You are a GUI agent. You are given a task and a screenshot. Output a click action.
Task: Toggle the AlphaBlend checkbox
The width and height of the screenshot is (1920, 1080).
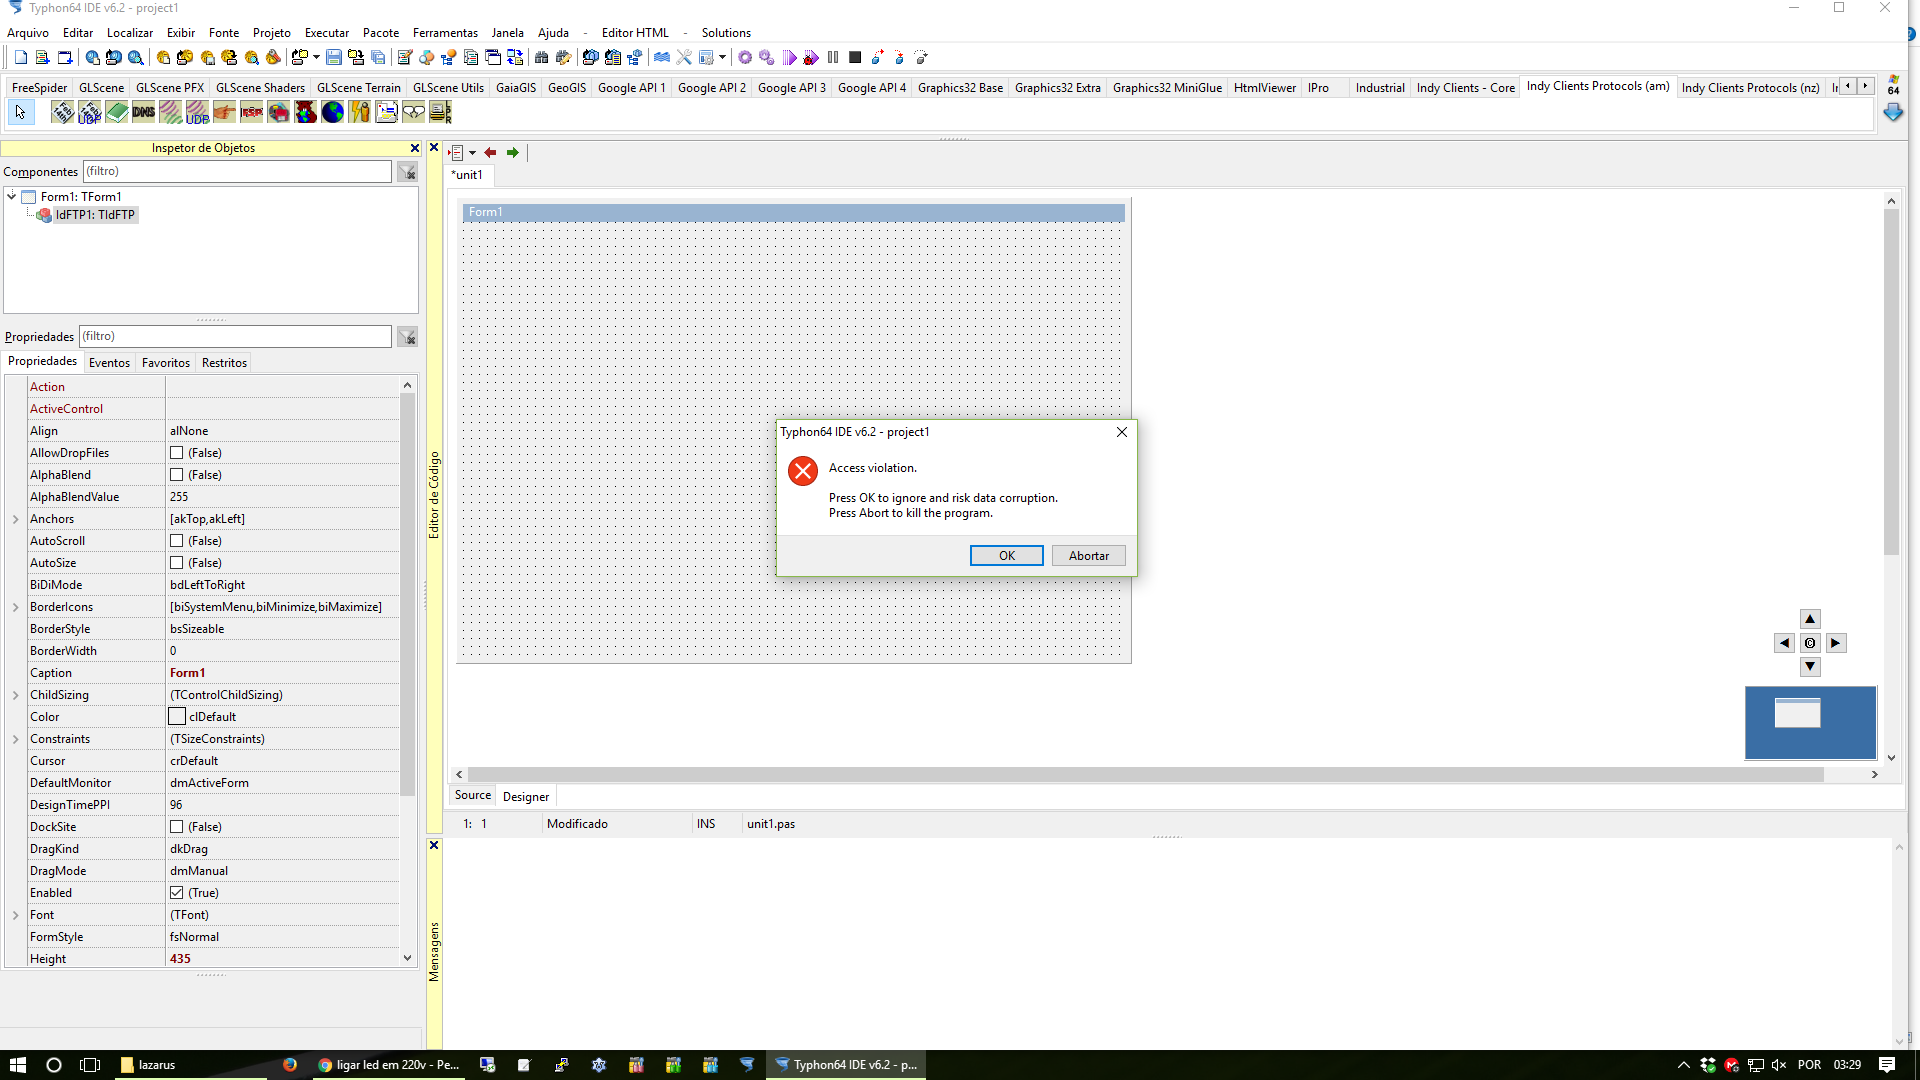tap(177, 475)
